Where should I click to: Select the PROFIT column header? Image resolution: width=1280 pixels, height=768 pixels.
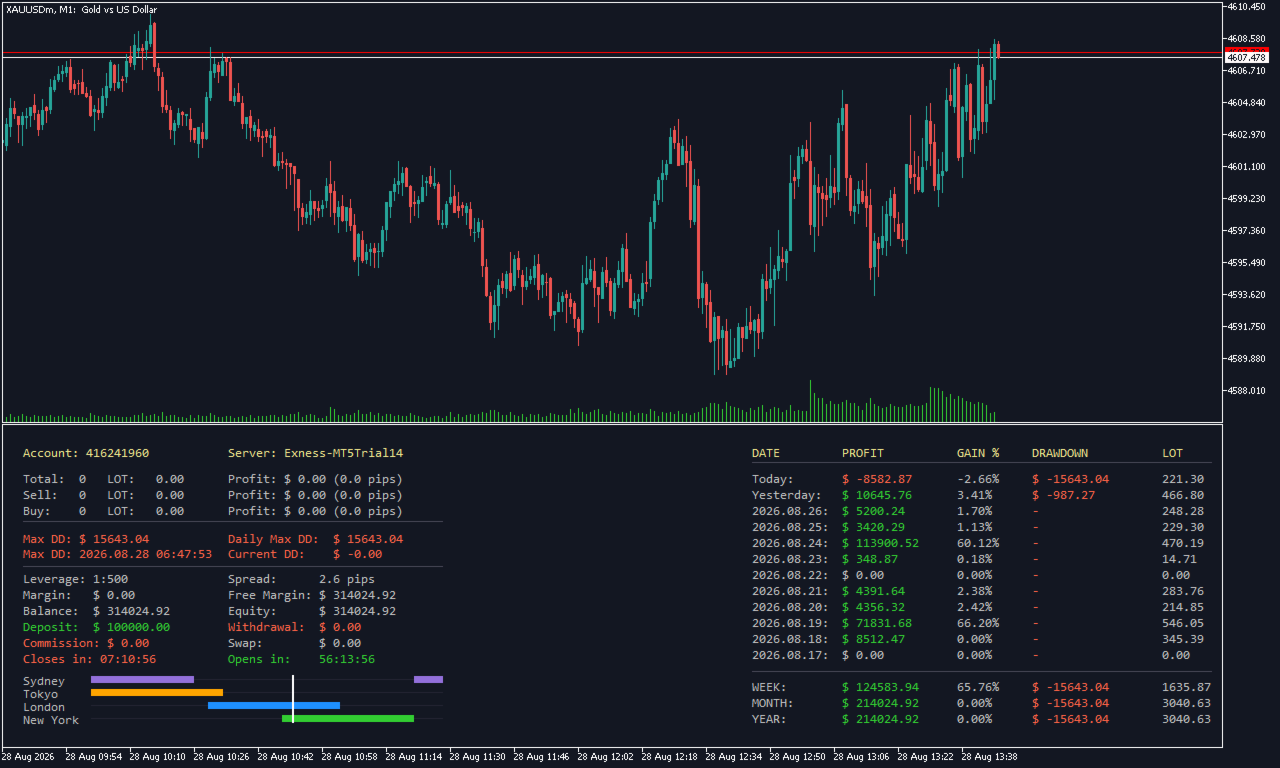click(863, 453)
